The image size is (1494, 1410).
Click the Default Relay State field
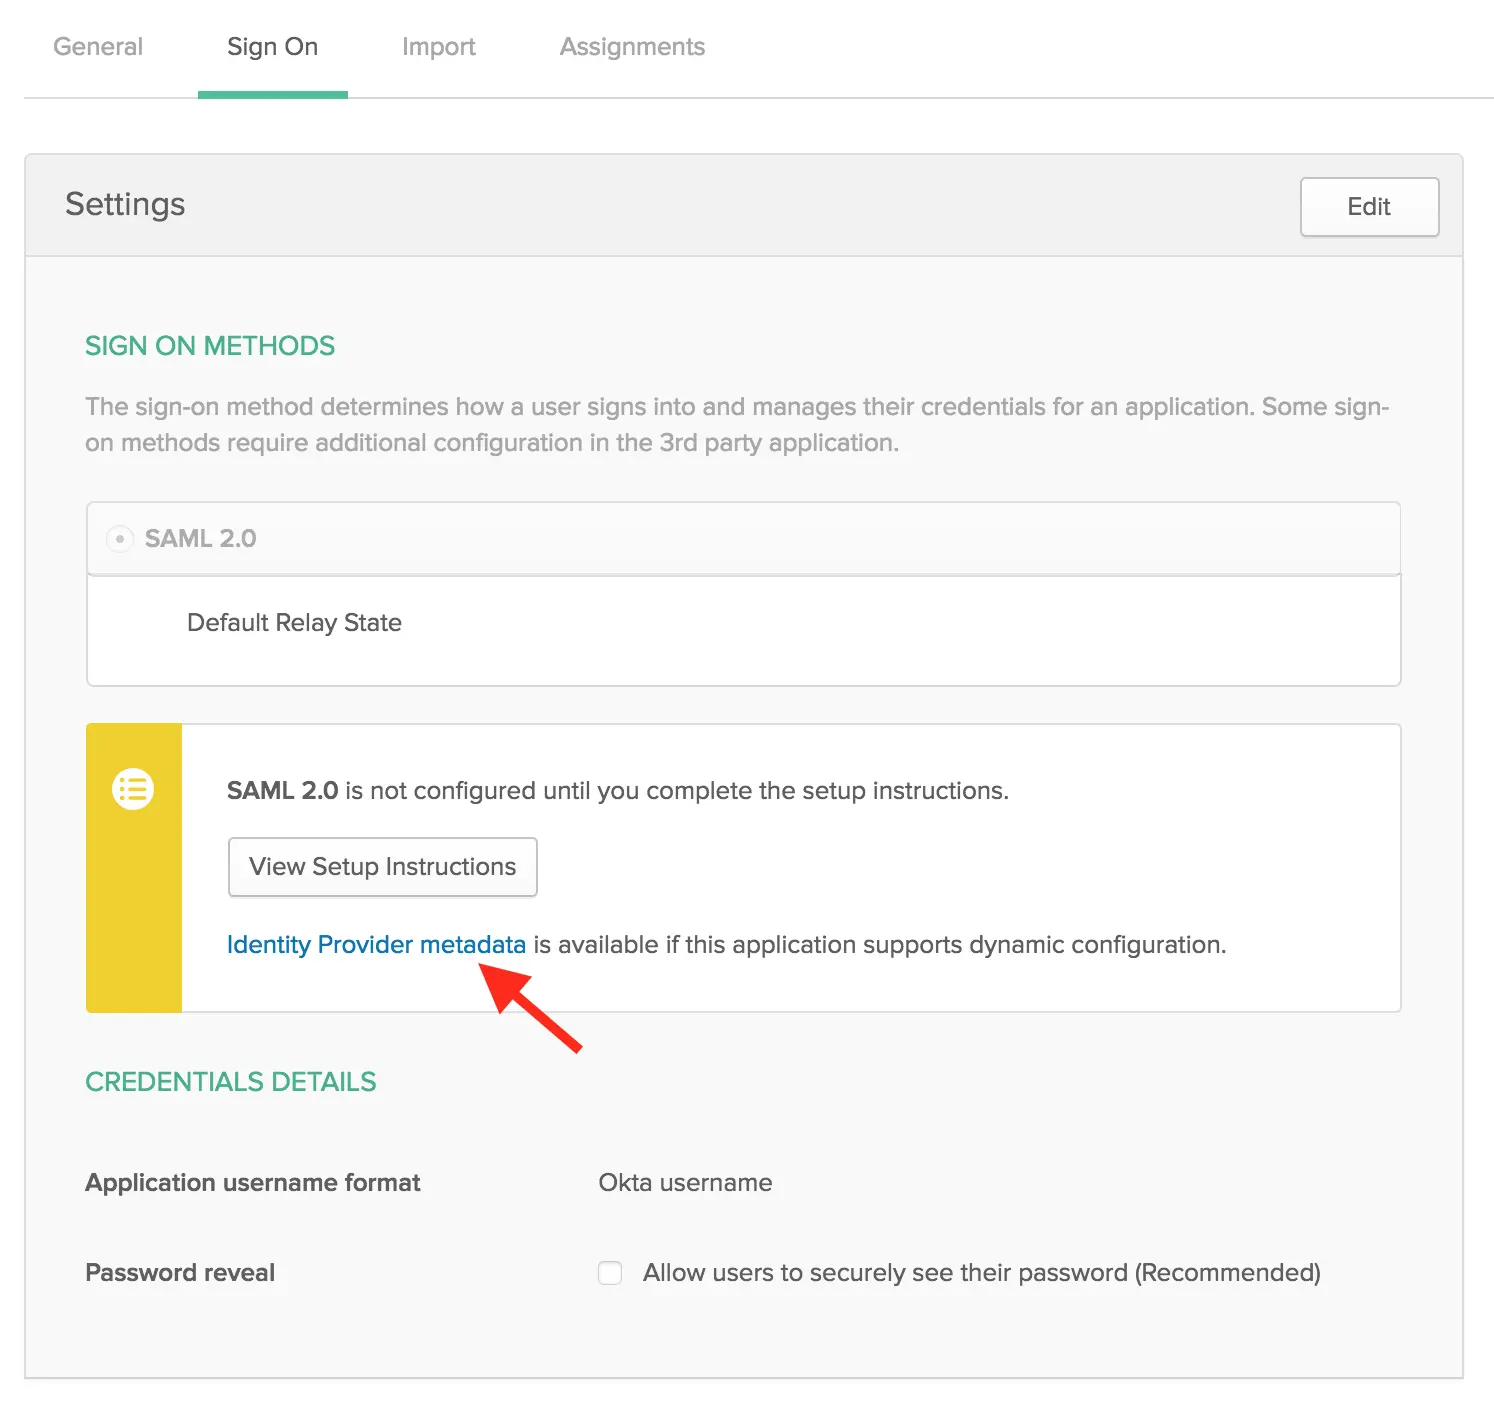(x=294, y=622)
